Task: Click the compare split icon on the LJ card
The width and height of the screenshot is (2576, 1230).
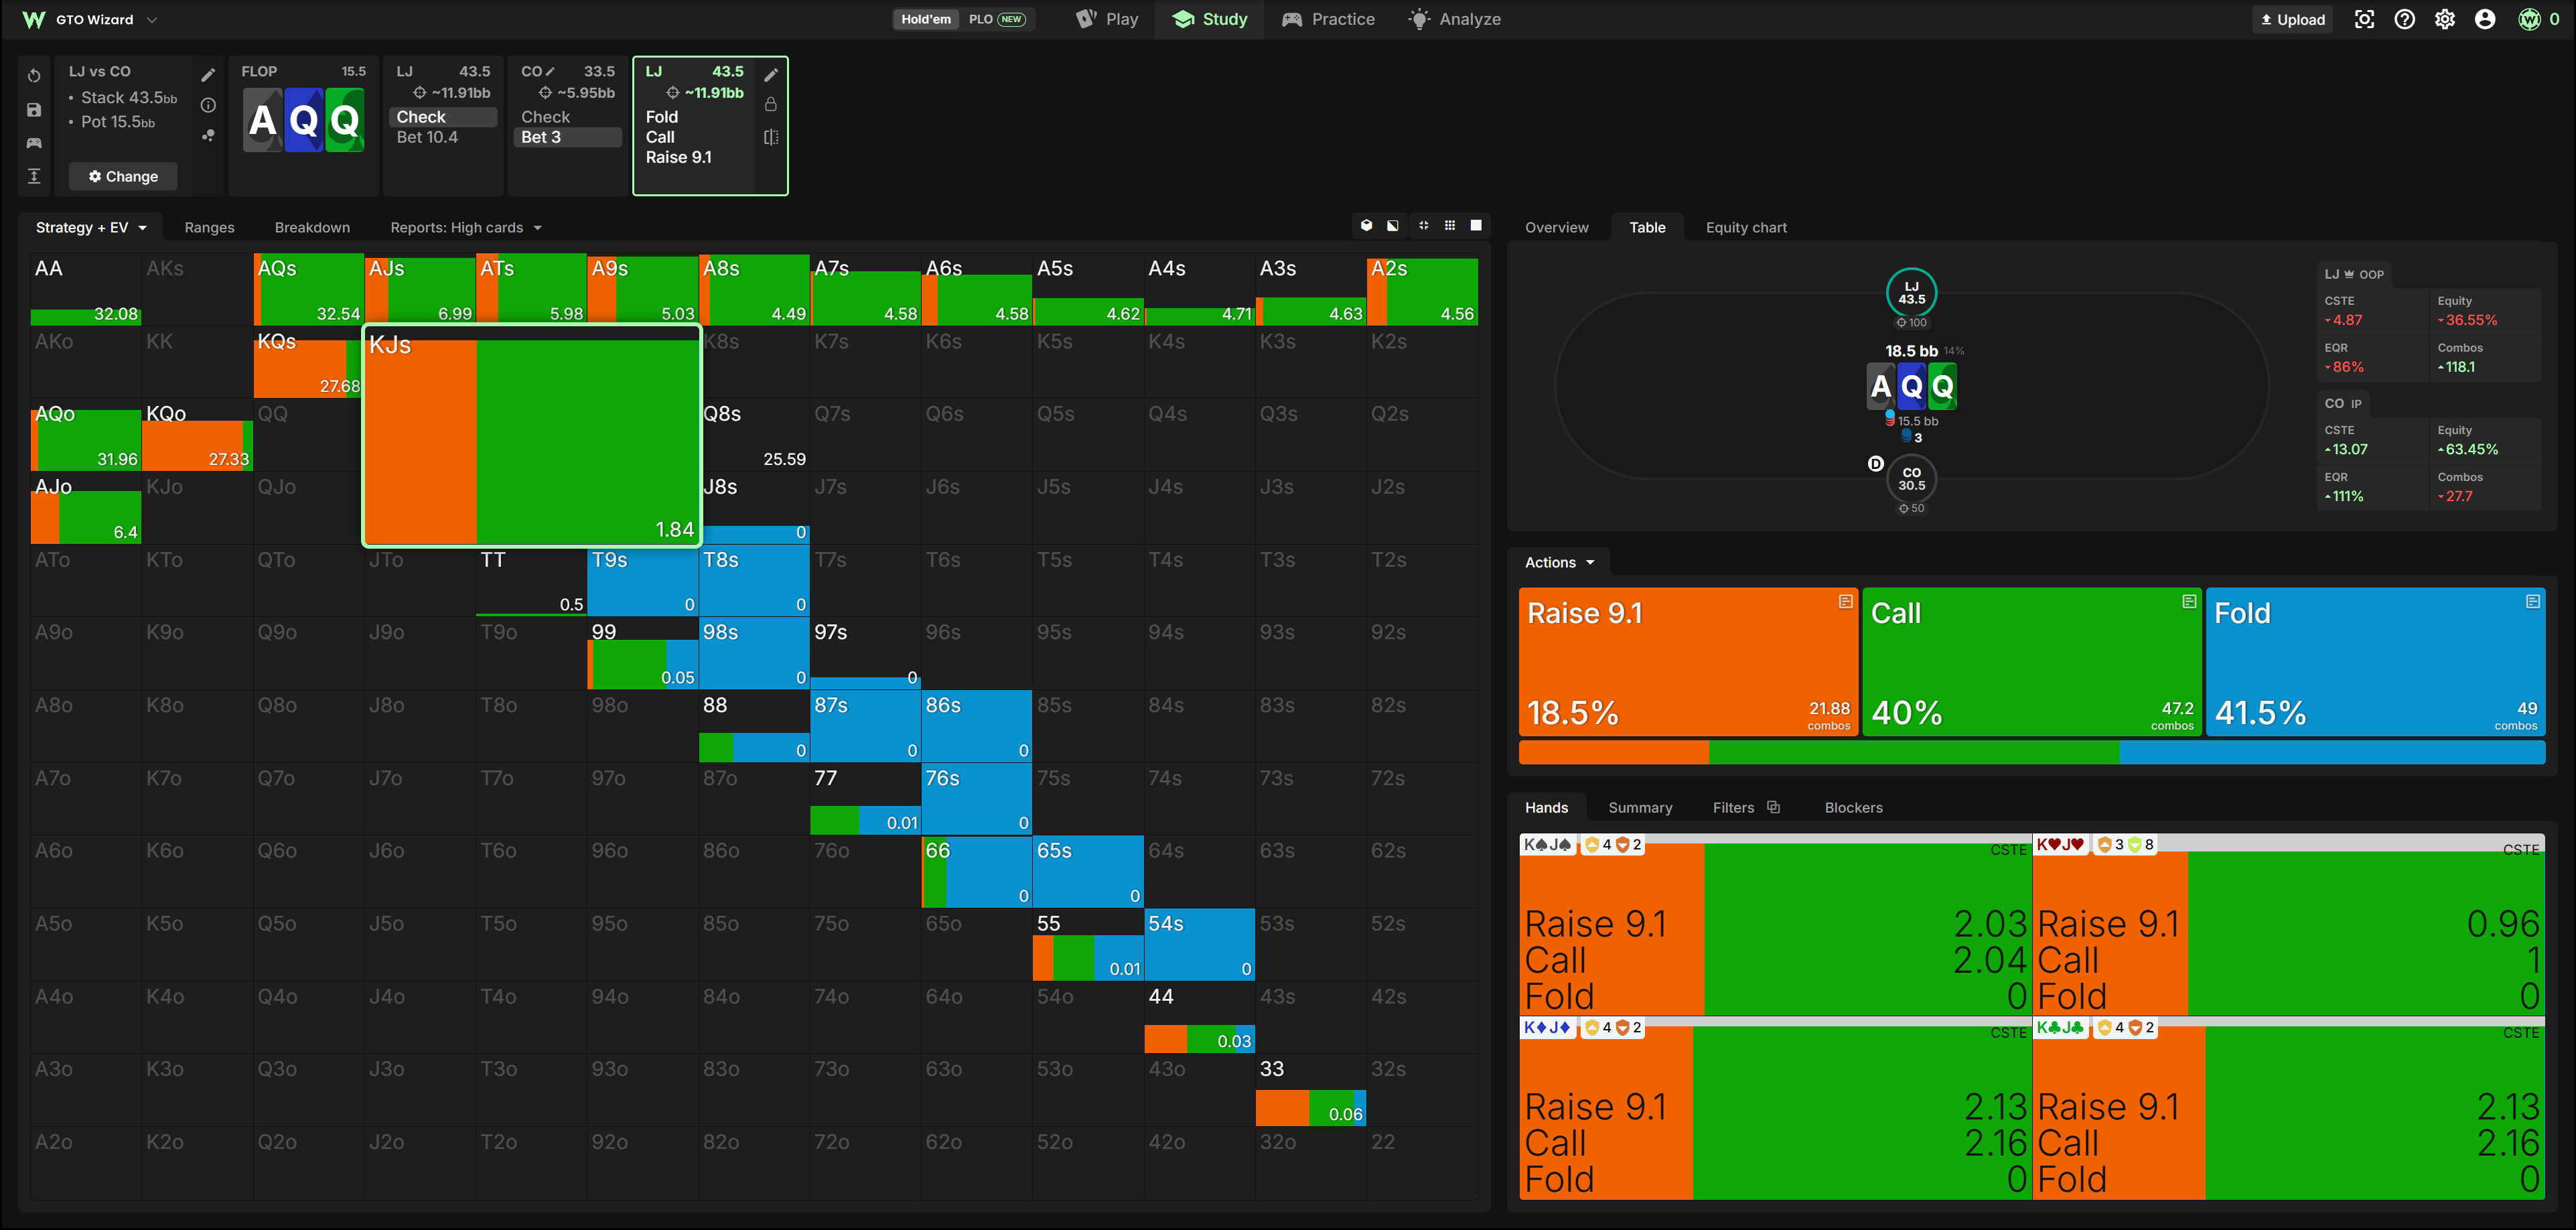Action: click(x=771, y=137)
